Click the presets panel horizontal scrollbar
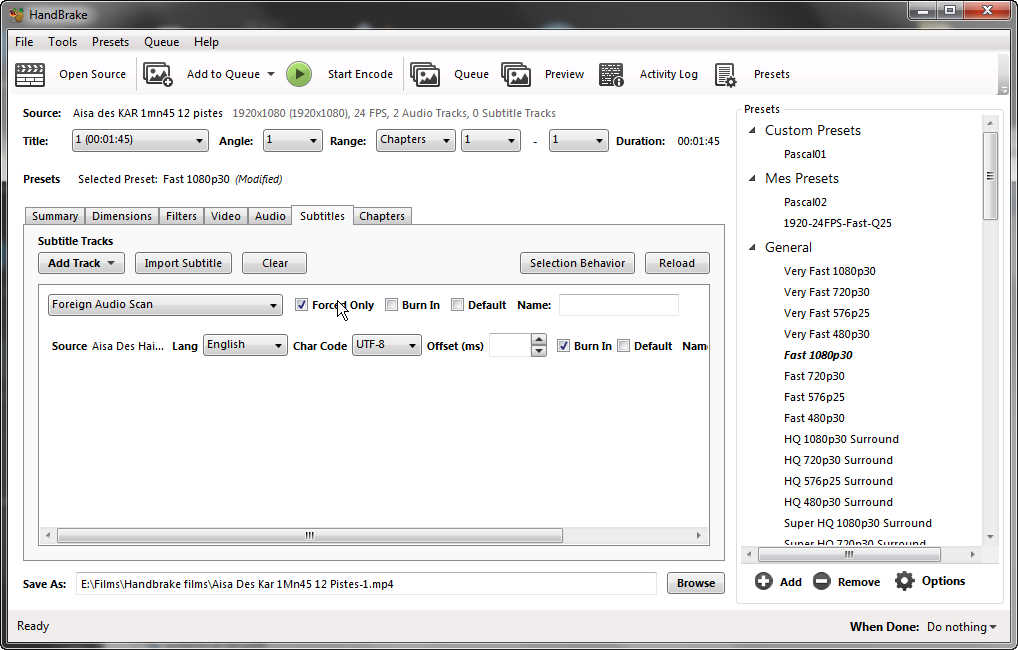Screen dimensions: 1018x650 (849, 554)
